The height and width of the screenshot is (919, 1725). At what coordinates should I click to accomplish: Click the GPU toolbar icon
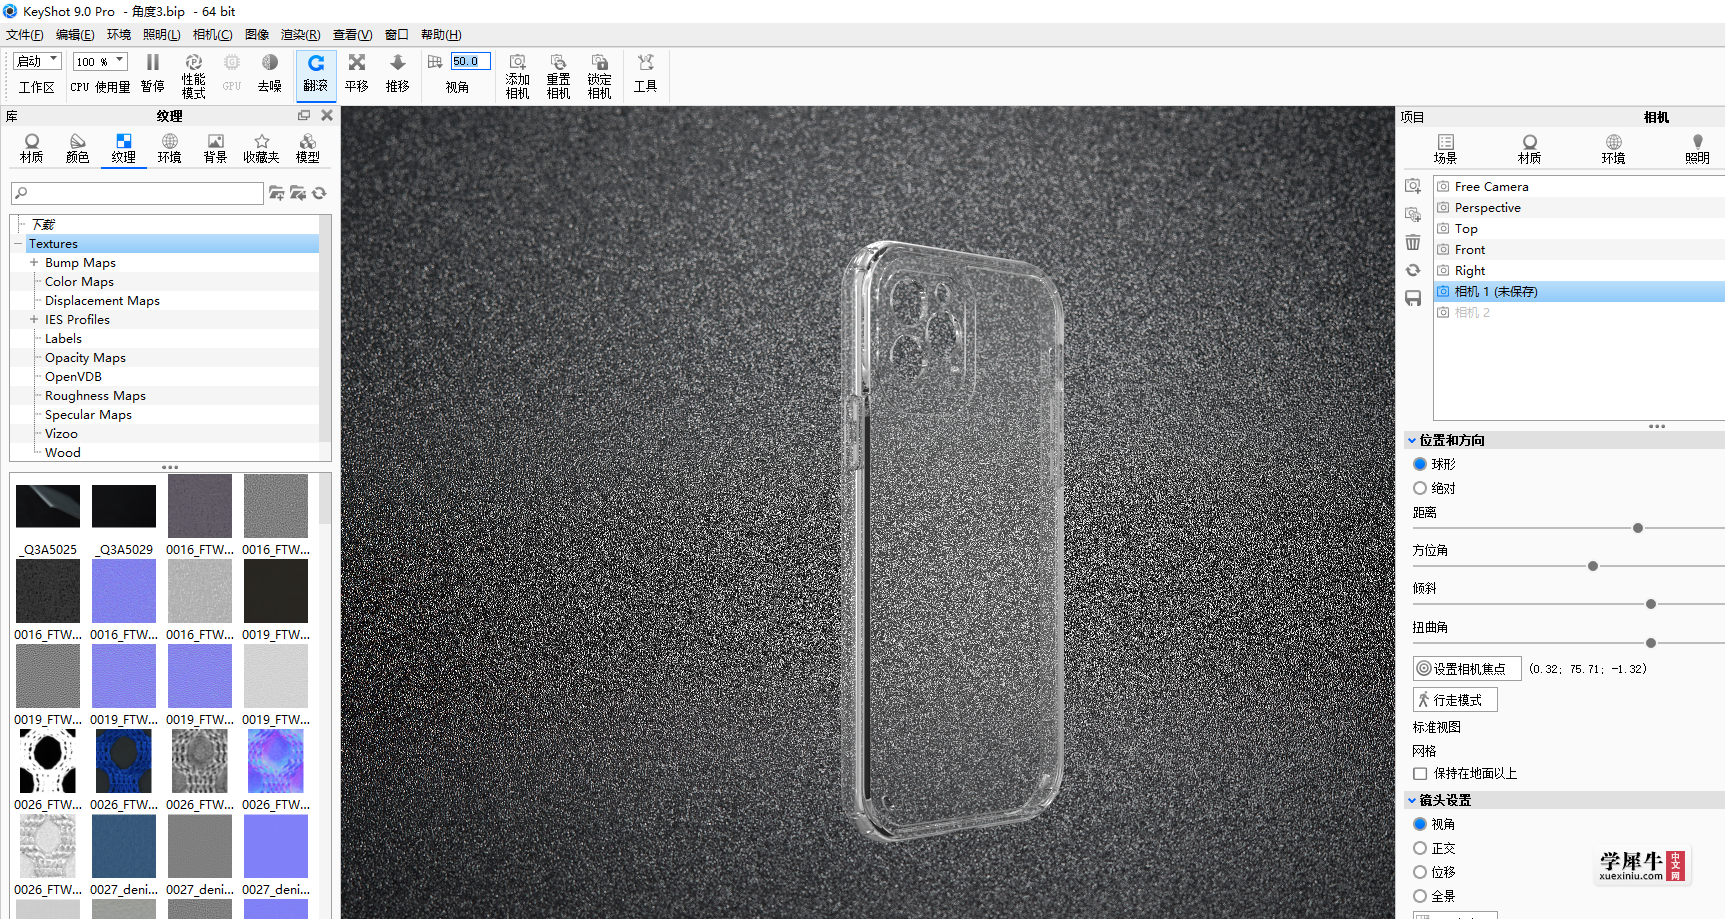(x=232, y=74)
